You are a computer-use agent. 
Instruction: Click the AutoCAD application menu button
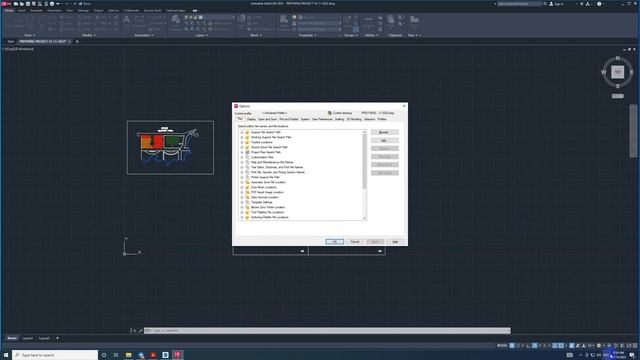6,4
